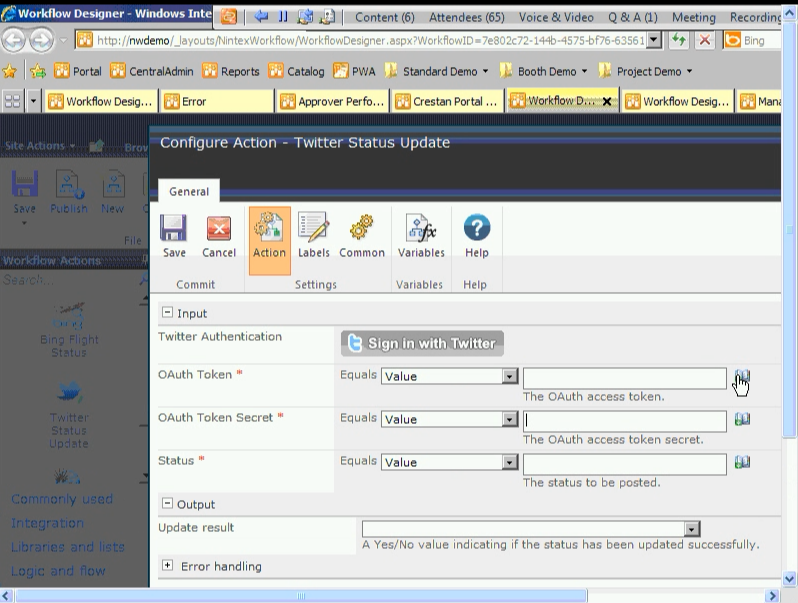The height and width of the screenshot is (603, 798).
Task: Open the Update result dropdown
Action: click(x=691, y=529)
